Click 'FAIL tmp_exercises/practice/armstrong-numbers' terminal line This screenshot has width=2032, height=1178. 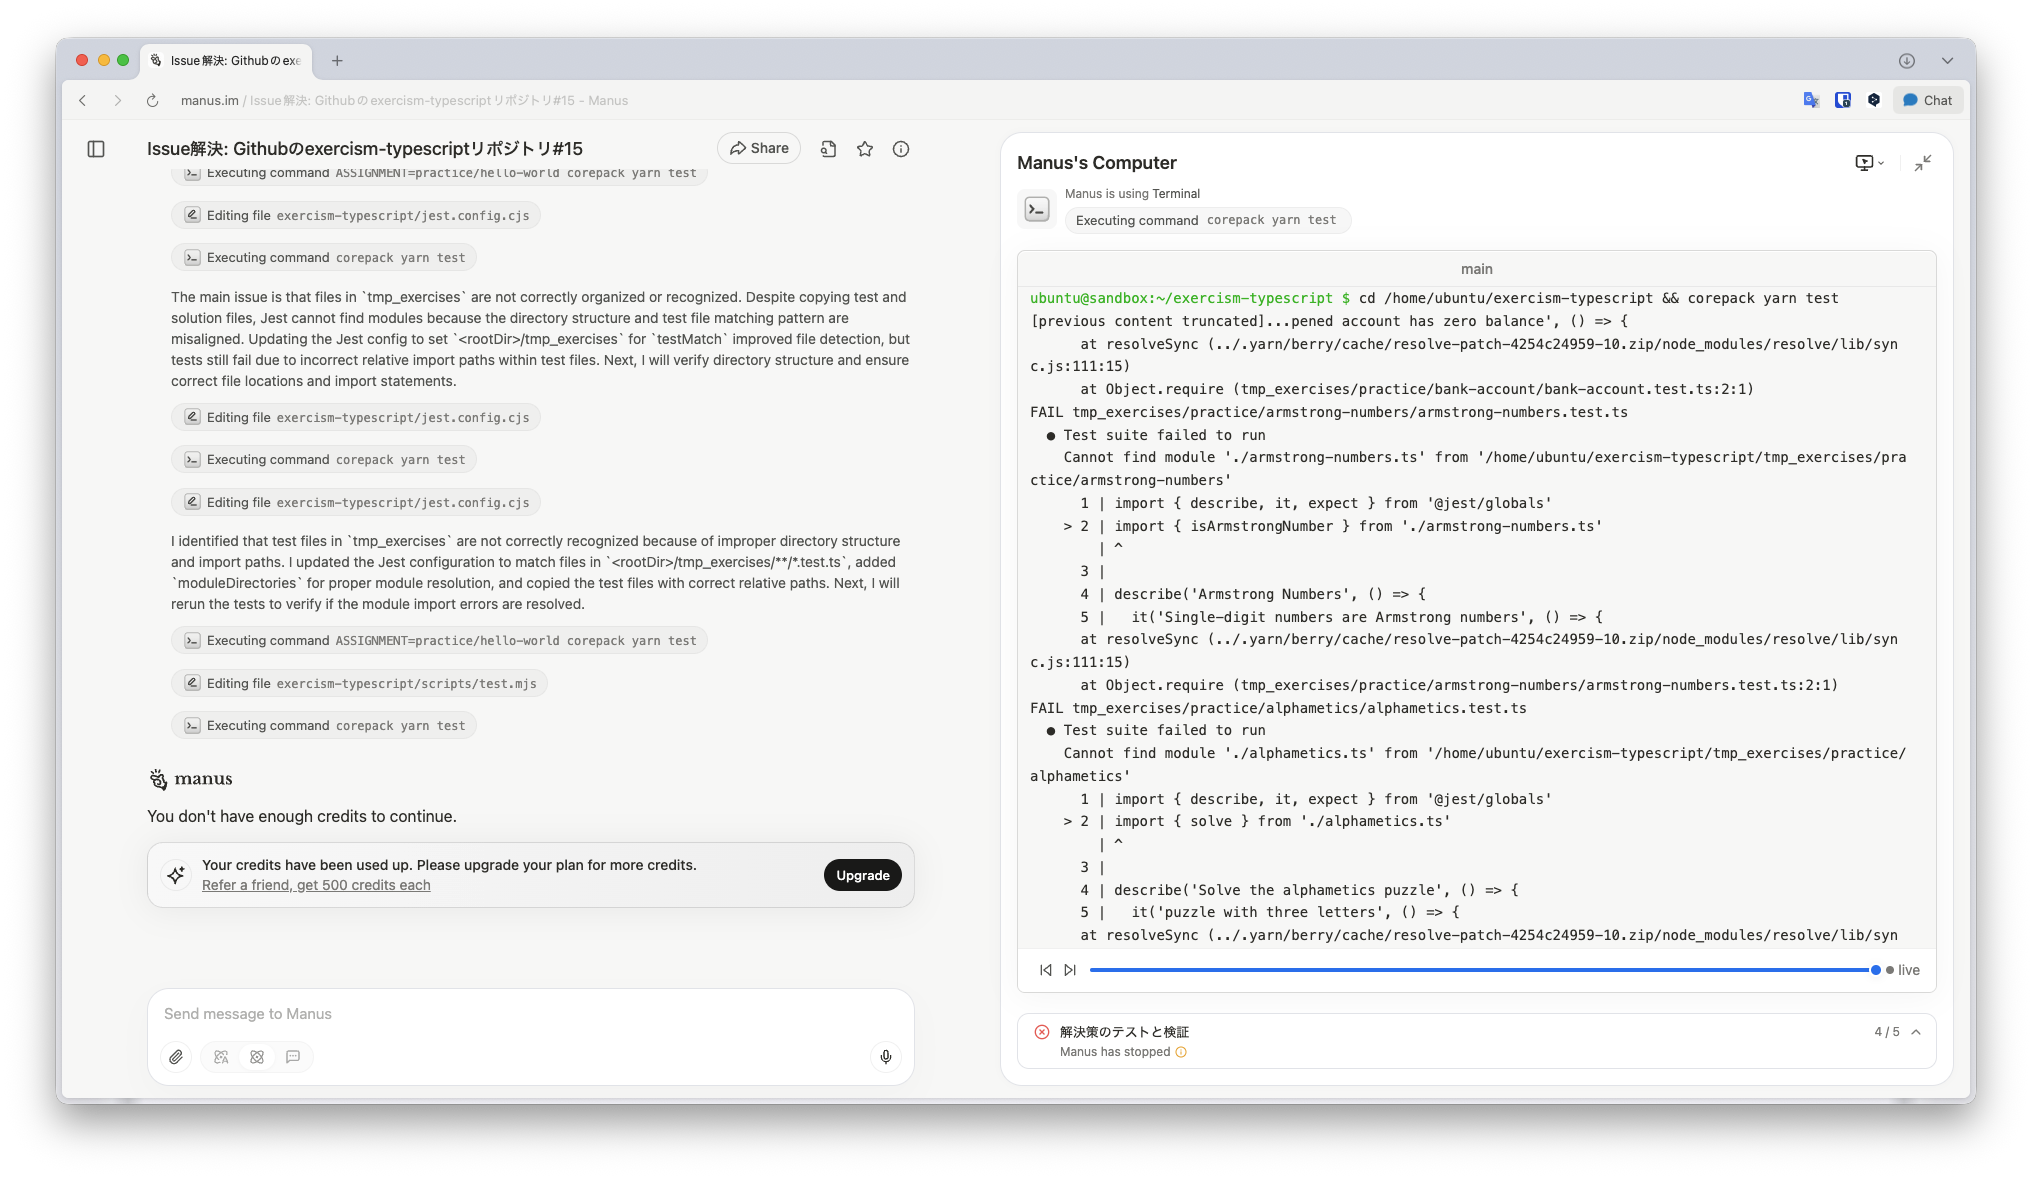point(1329,412)
